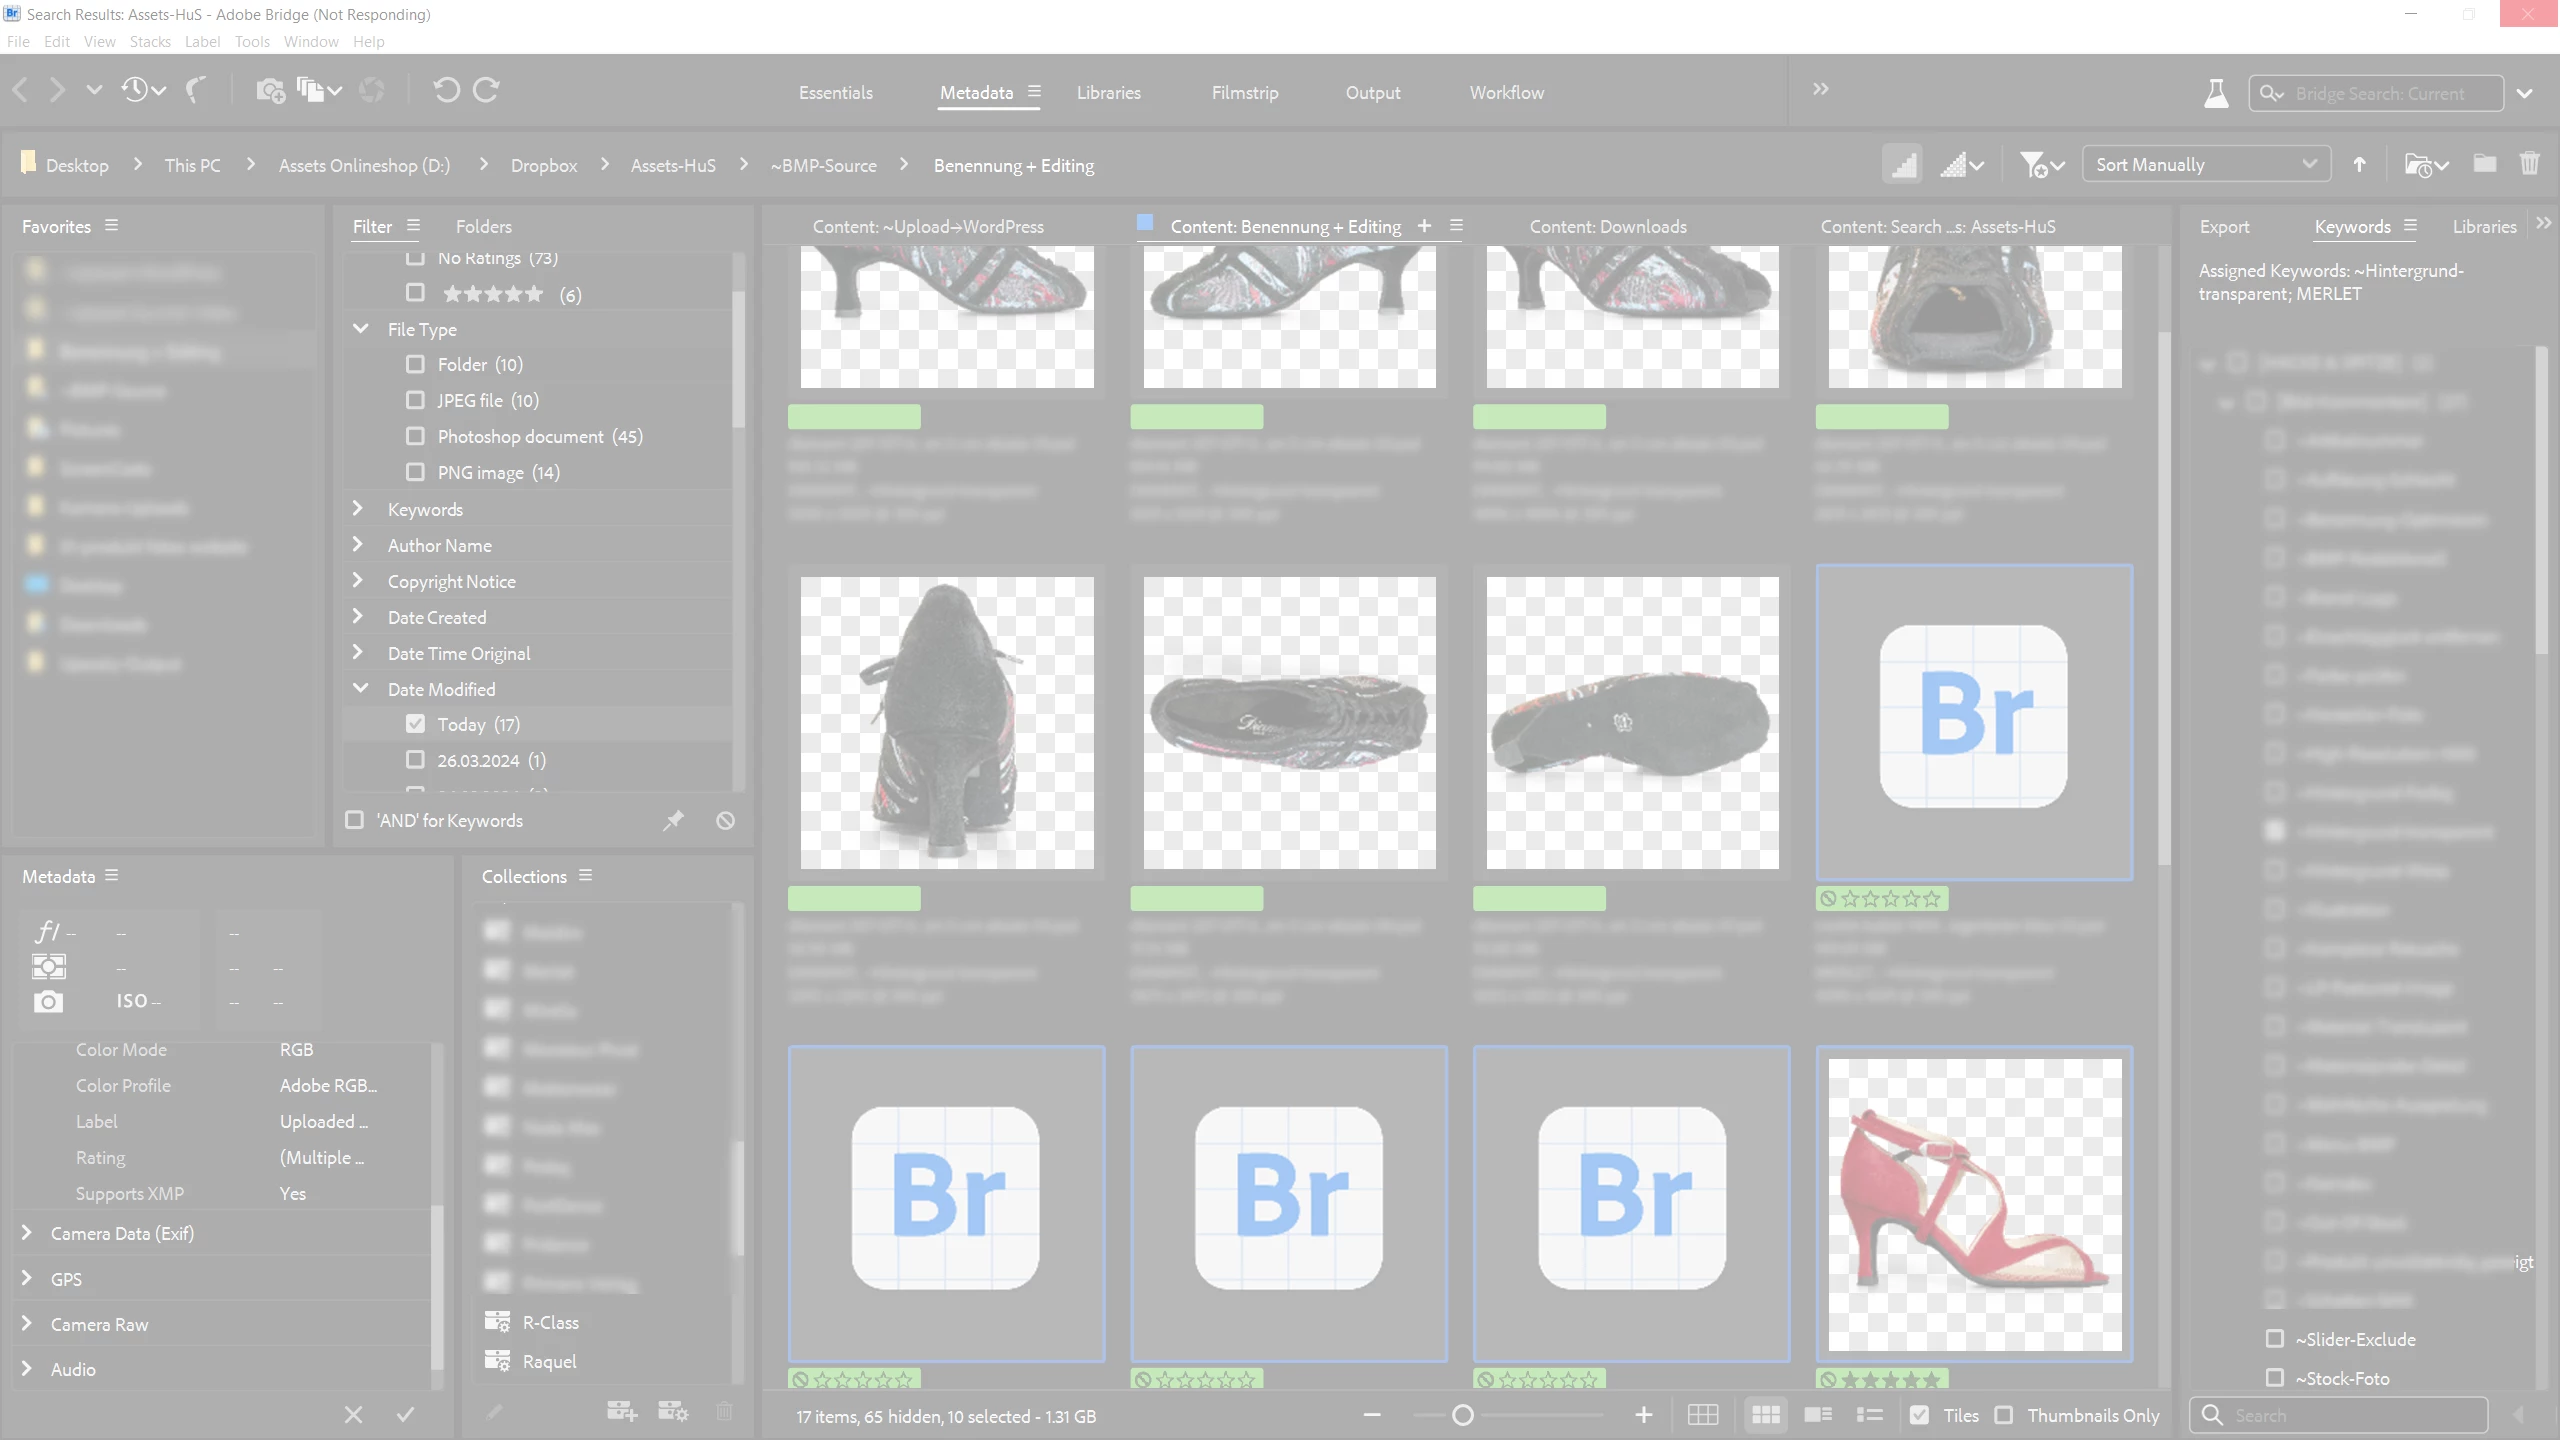Screen dimensions: 2560x1440
Task: Open the Sort Manually dropdown
Action: coord(2205,164)
